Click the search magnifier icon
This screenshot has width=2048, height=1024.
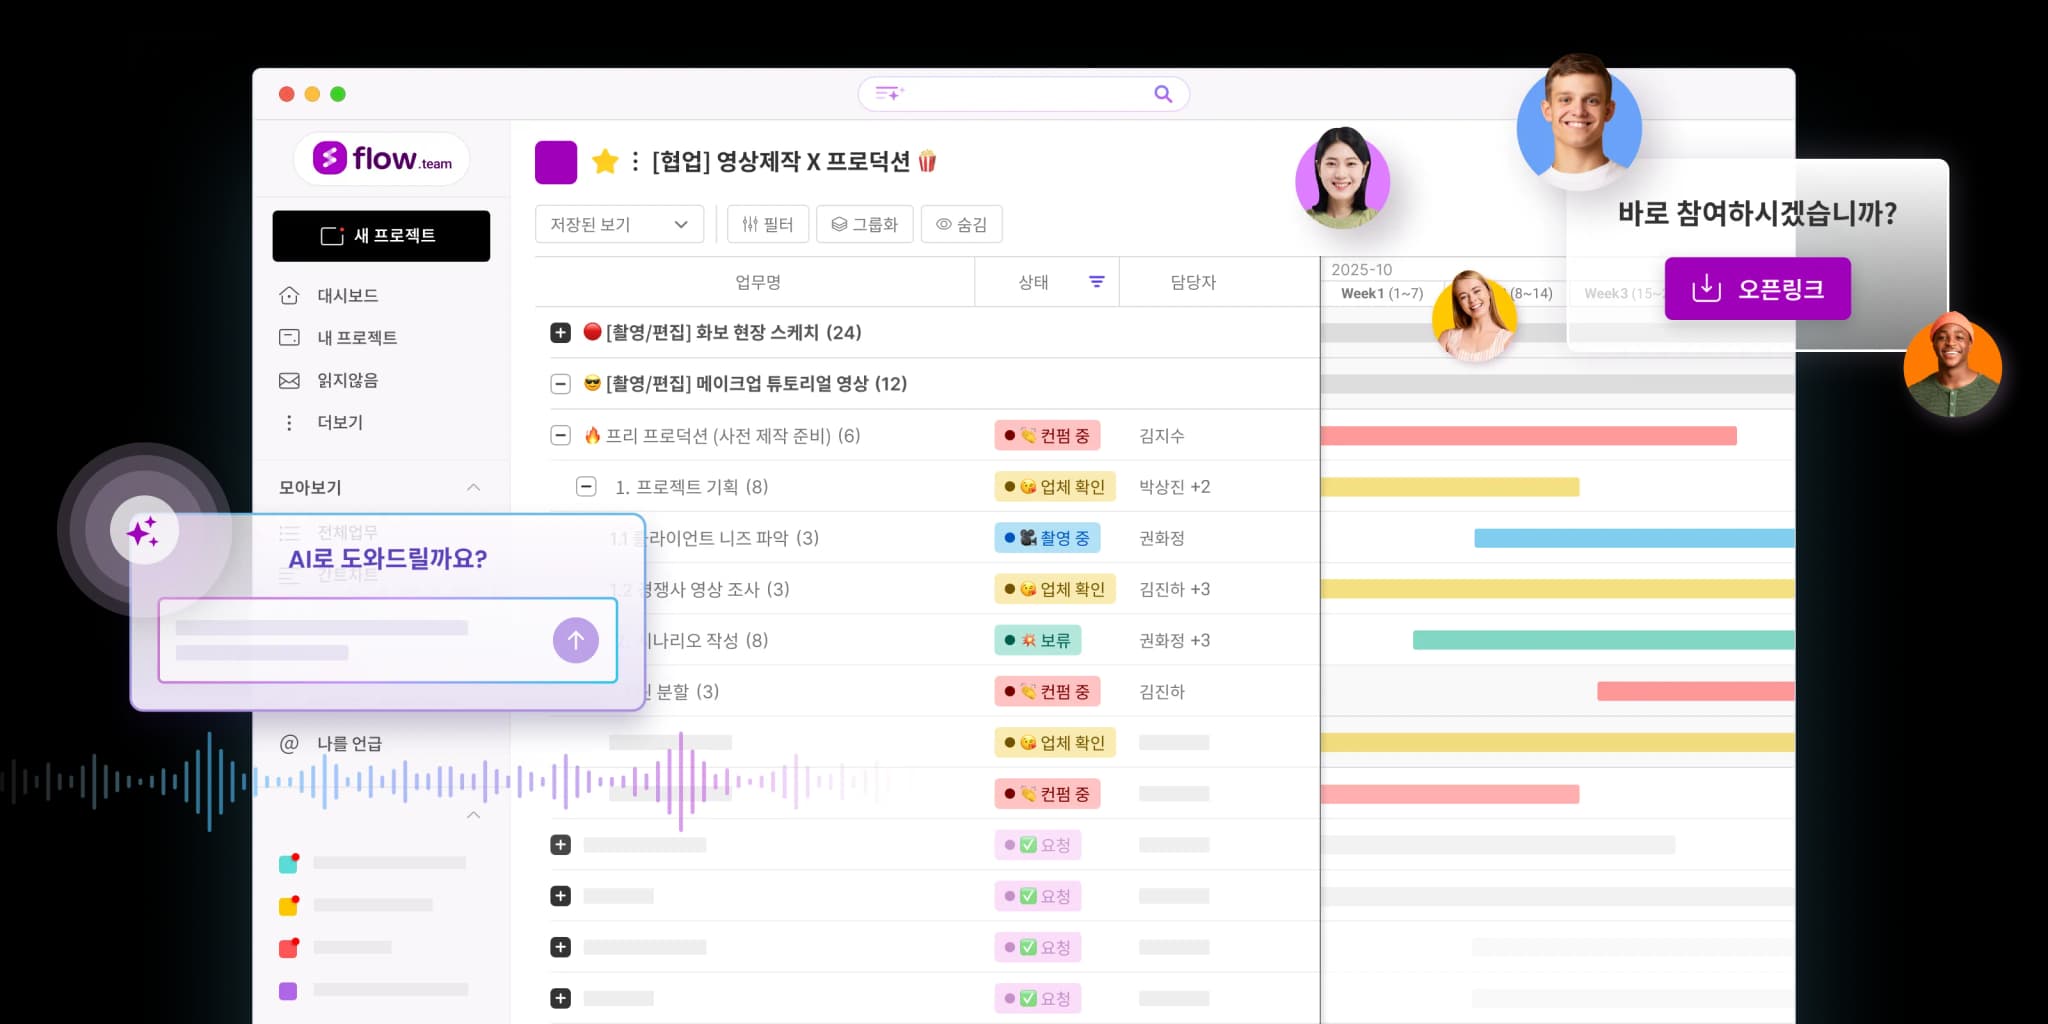coord(1162,94)
